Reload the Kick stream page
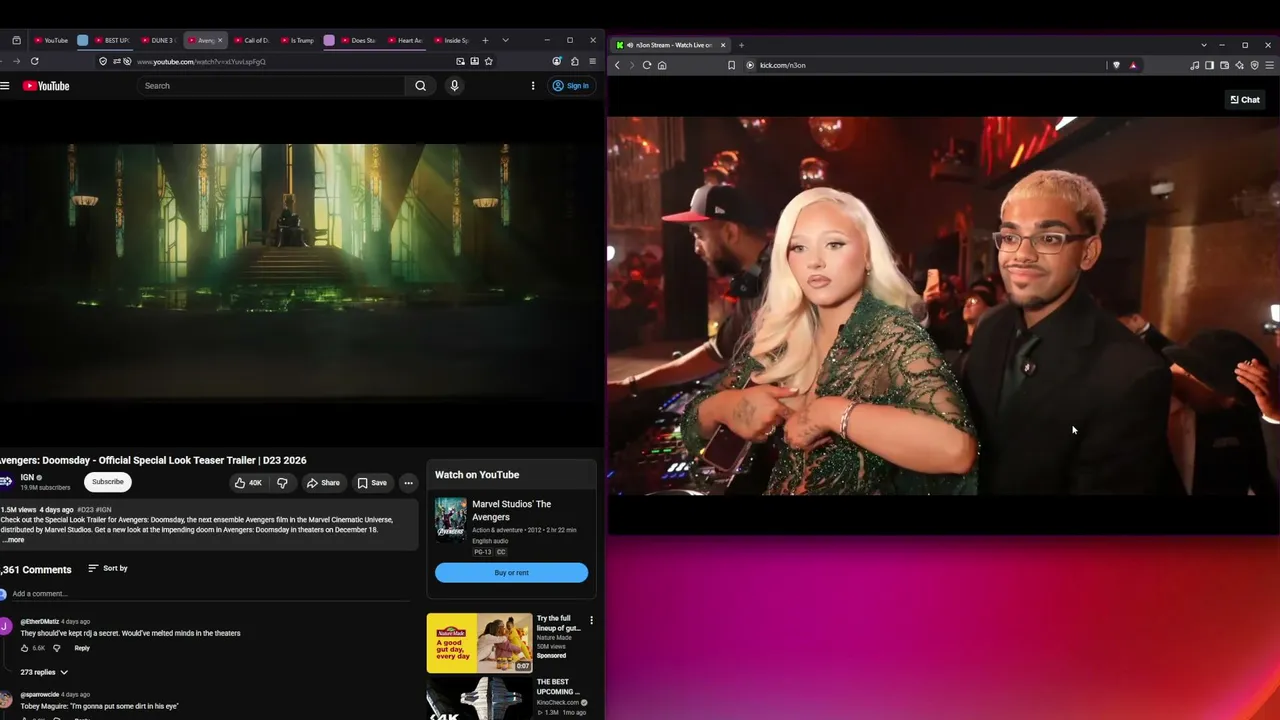 point(647,65)
